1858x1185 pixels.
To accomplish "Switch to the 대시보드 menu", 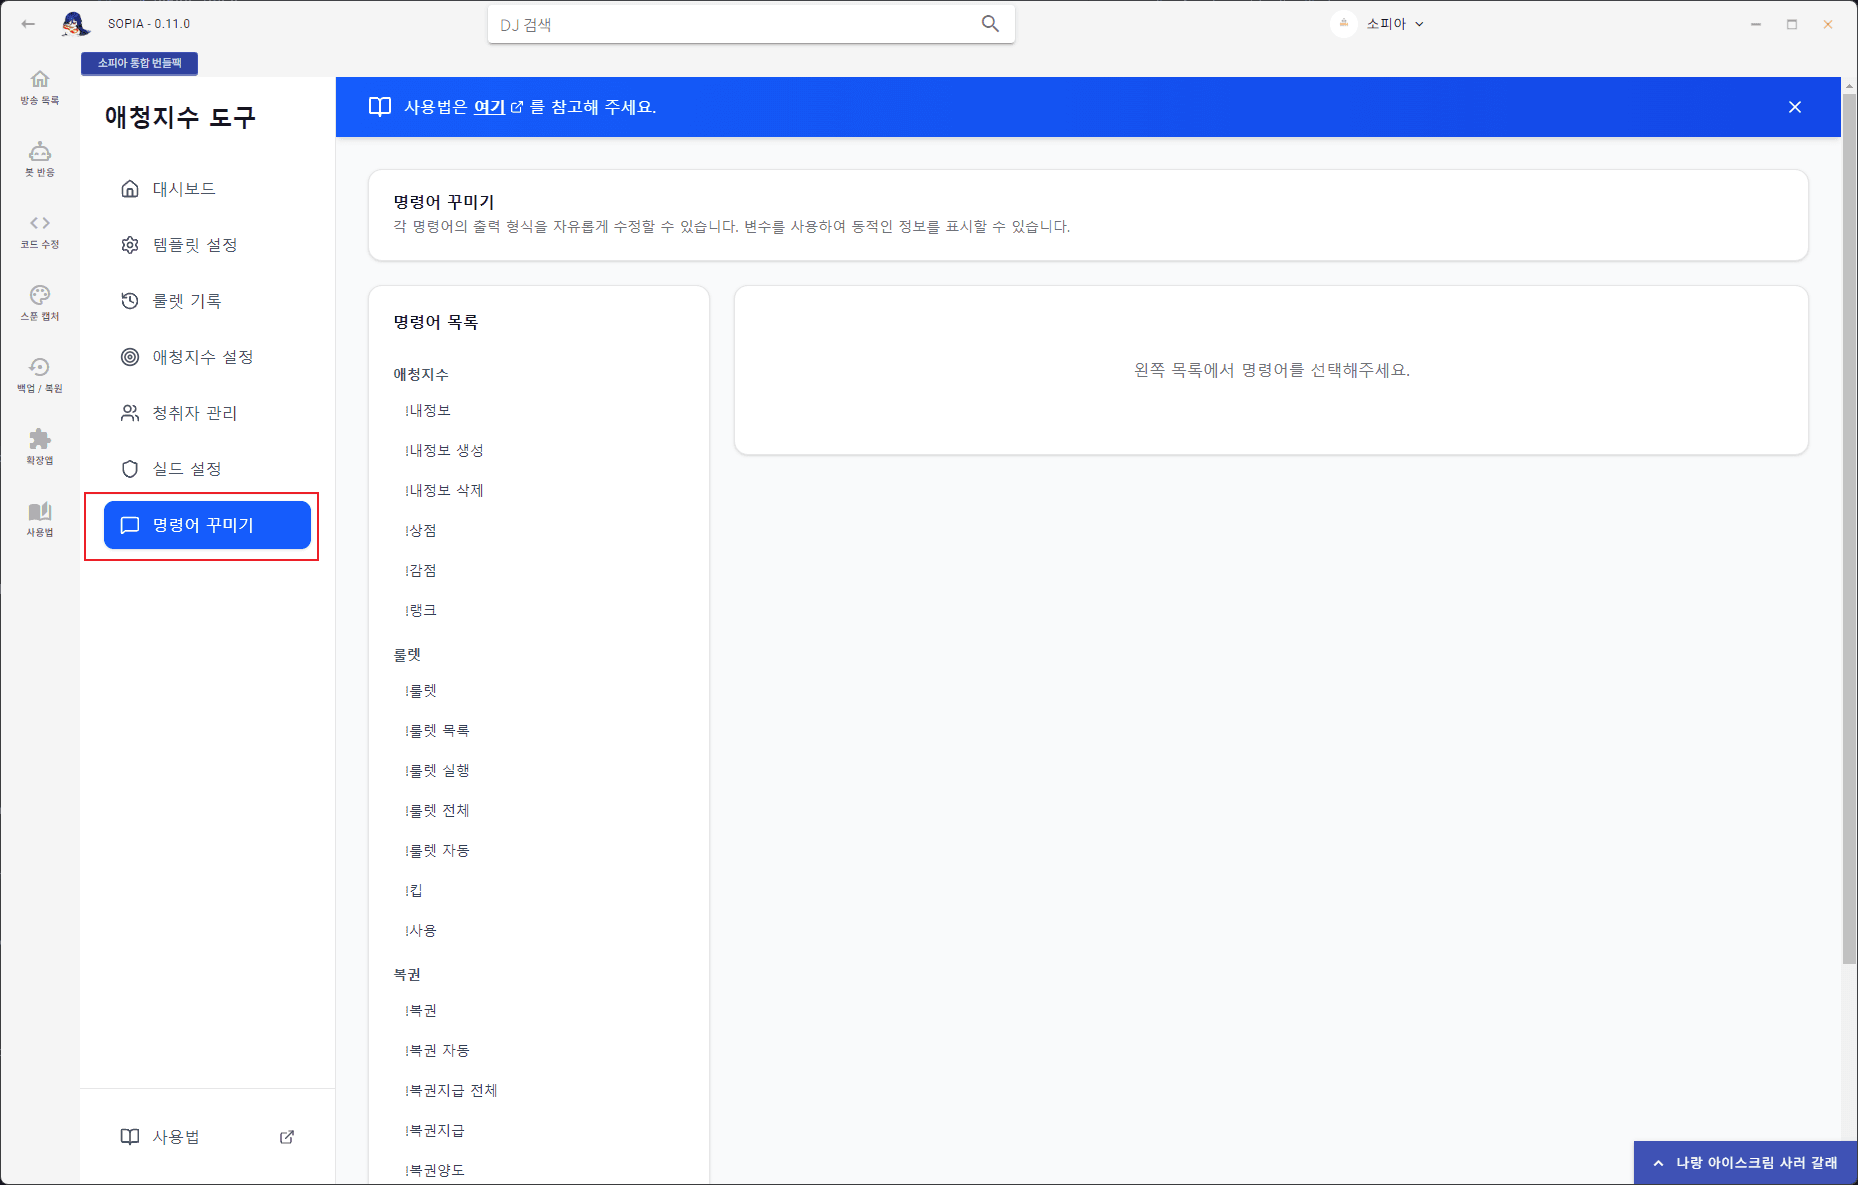I will tap(183, 188).
